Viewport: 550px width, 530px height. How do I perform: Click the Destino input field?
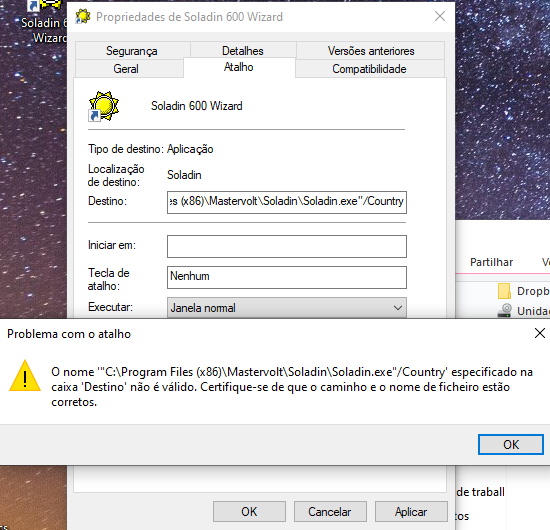pyautogui.click(x=287, y=202)
